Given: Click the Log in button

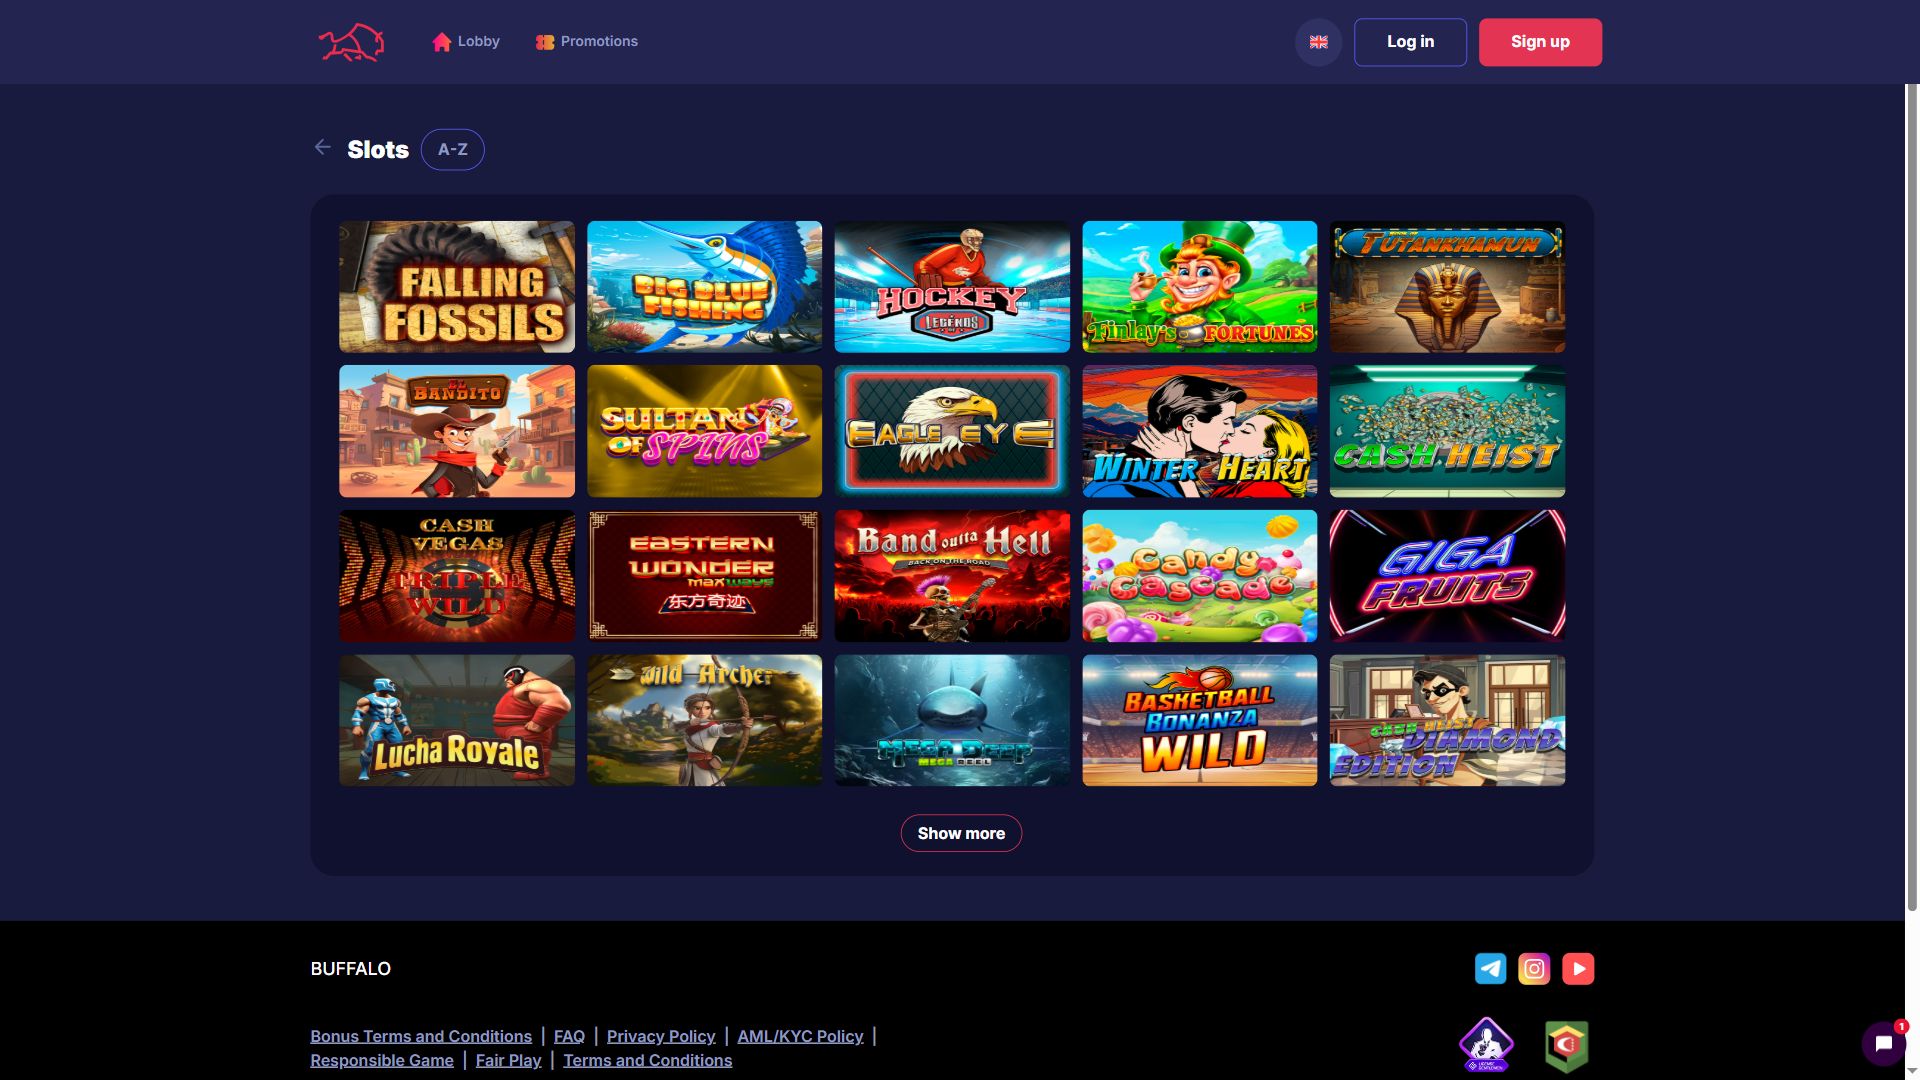Looking at the screenshot, I should tap(1410, 42).
